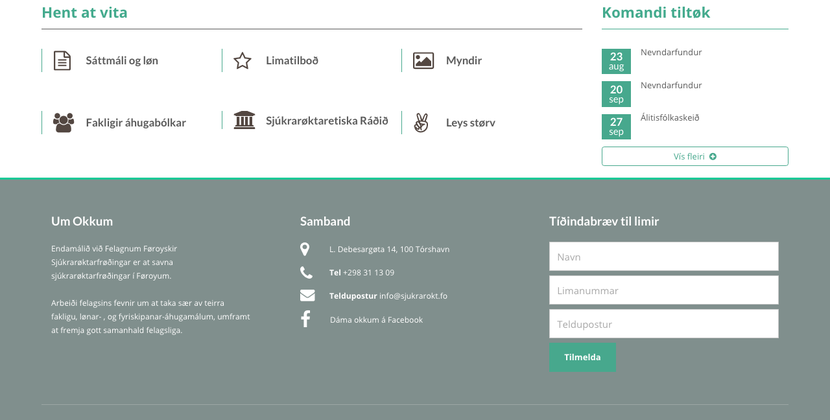Click the envelope icon next to Teldupostur
The height and width of the screenshot is (420, 830).
pyautogui.click(x=307, y=296)
